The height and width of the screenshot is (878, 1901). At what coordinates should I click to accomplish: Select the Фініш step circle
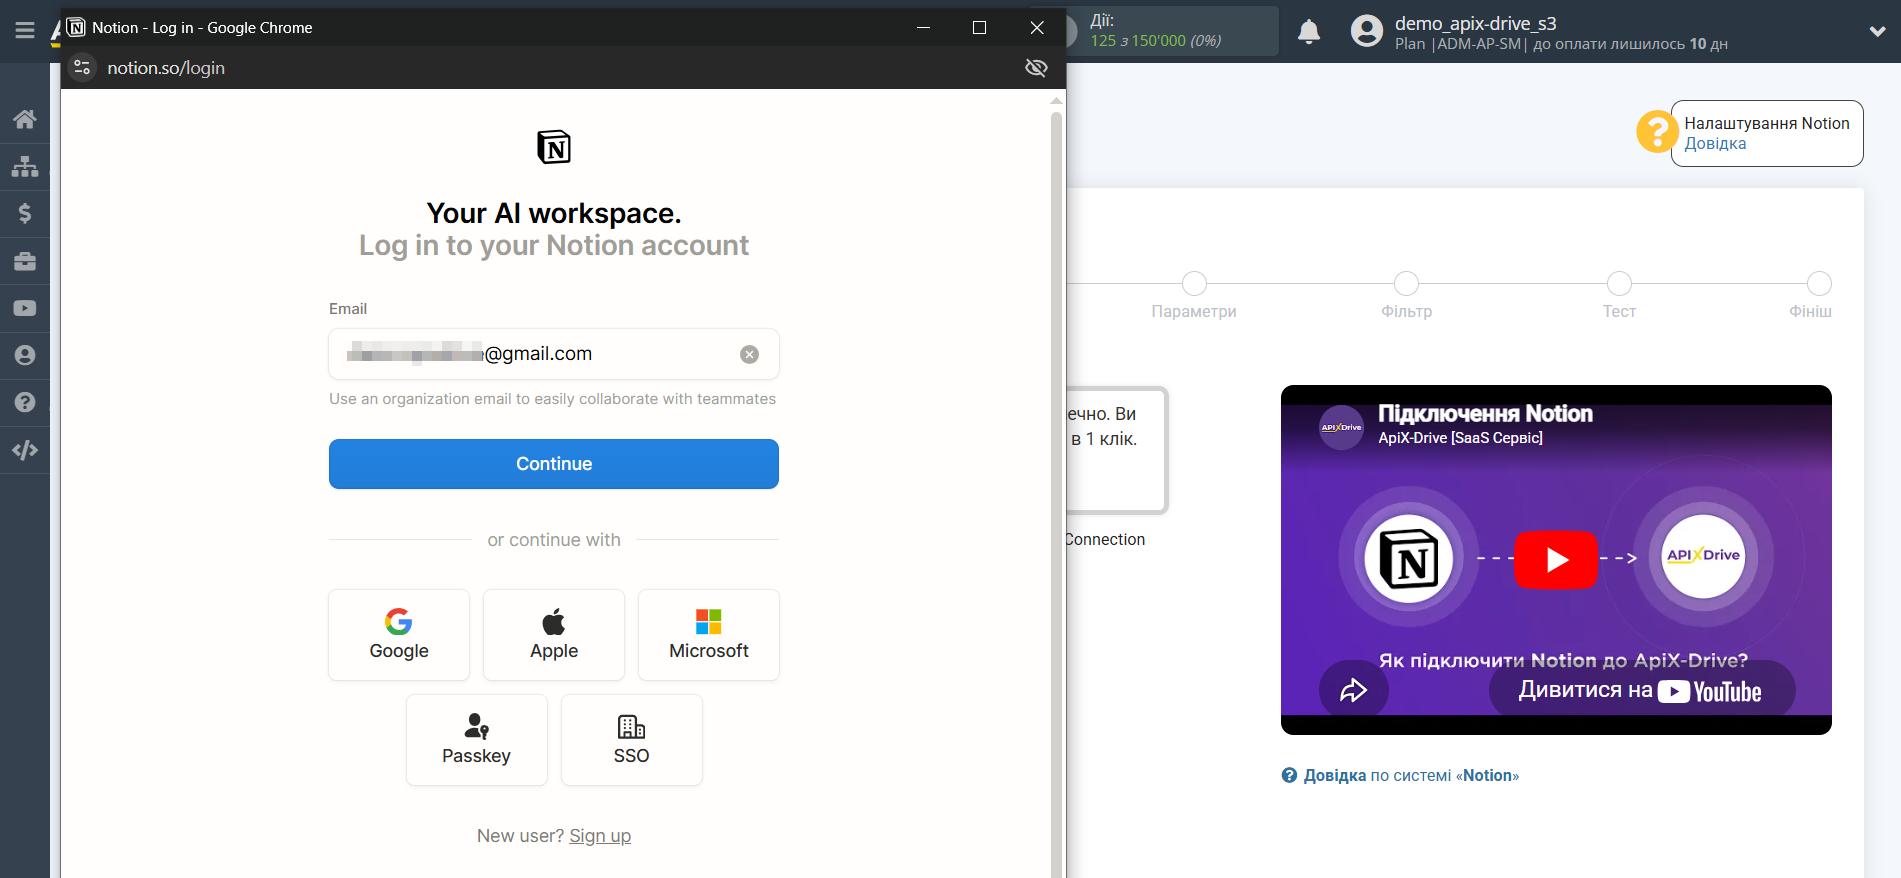click(x=1819, y=284)
